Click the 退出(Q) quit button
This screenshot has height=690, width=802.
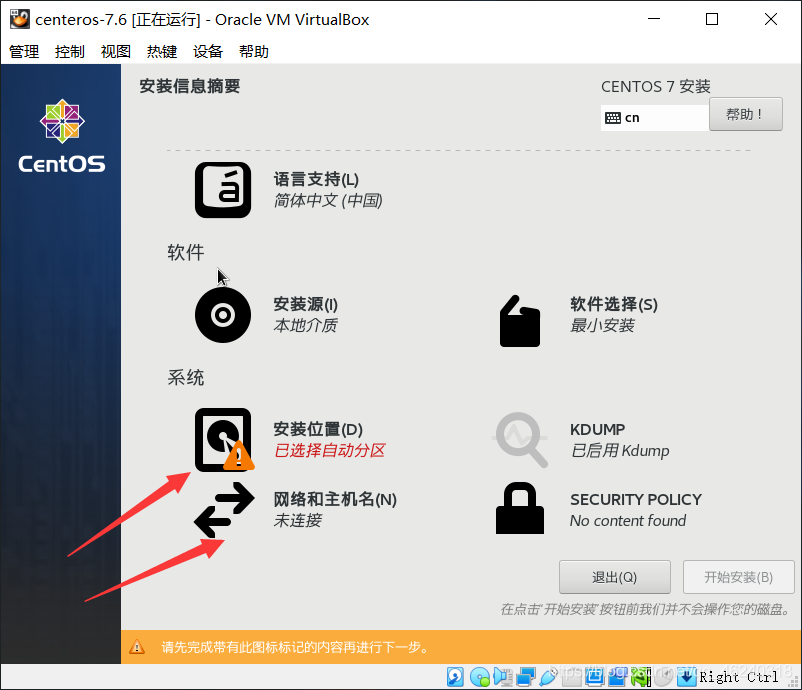click(614, 577)
